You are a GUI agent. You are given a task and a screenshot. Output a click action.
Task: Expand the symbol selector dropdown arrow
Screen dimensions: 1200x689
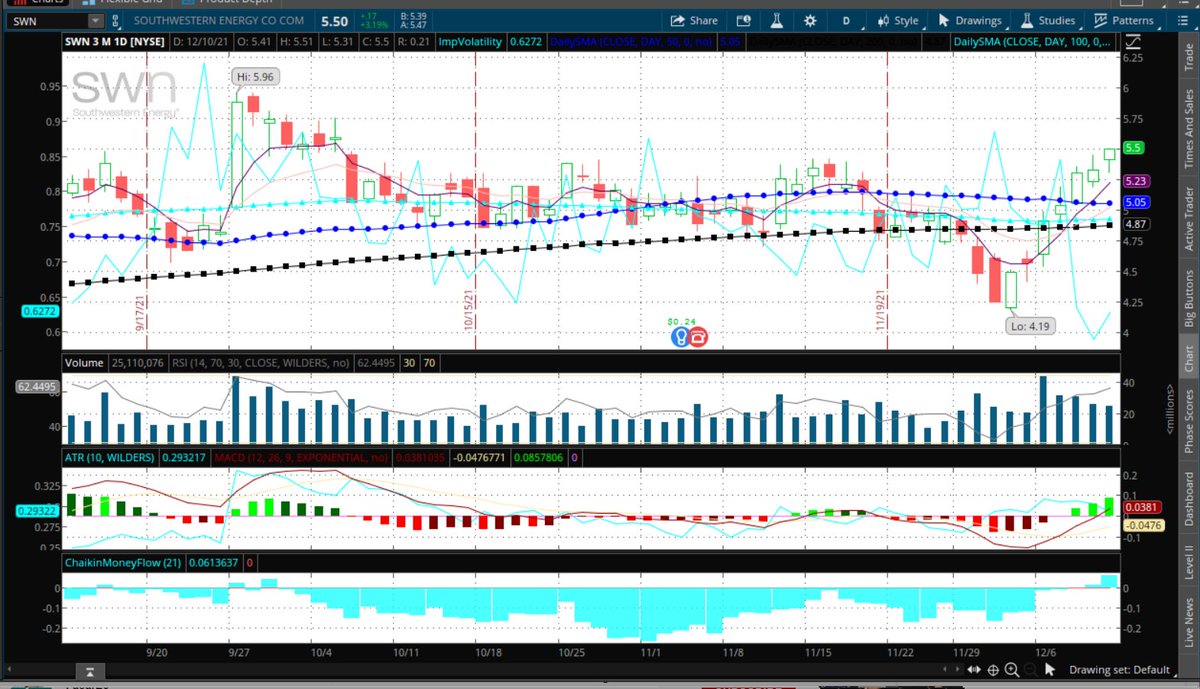(94, 20)
